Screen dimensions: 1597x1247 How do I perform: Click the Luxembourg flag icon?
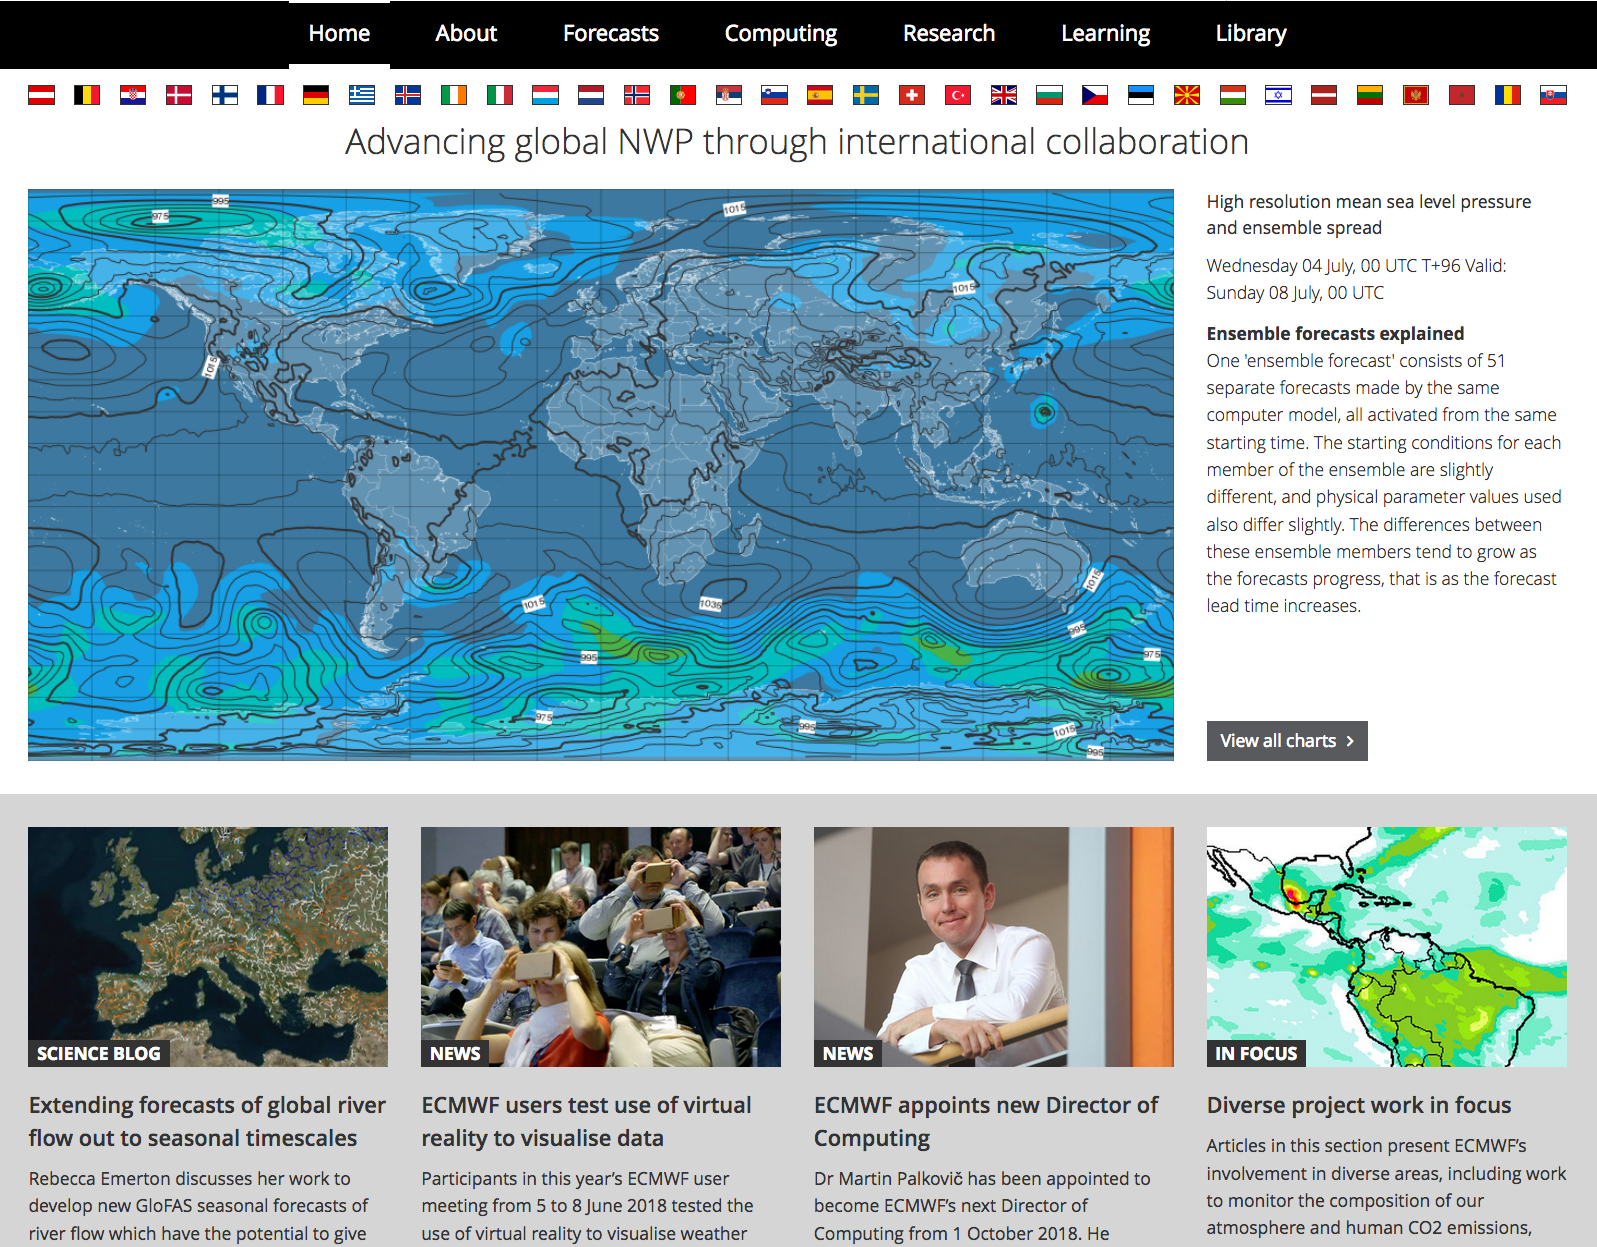[545, 95]
